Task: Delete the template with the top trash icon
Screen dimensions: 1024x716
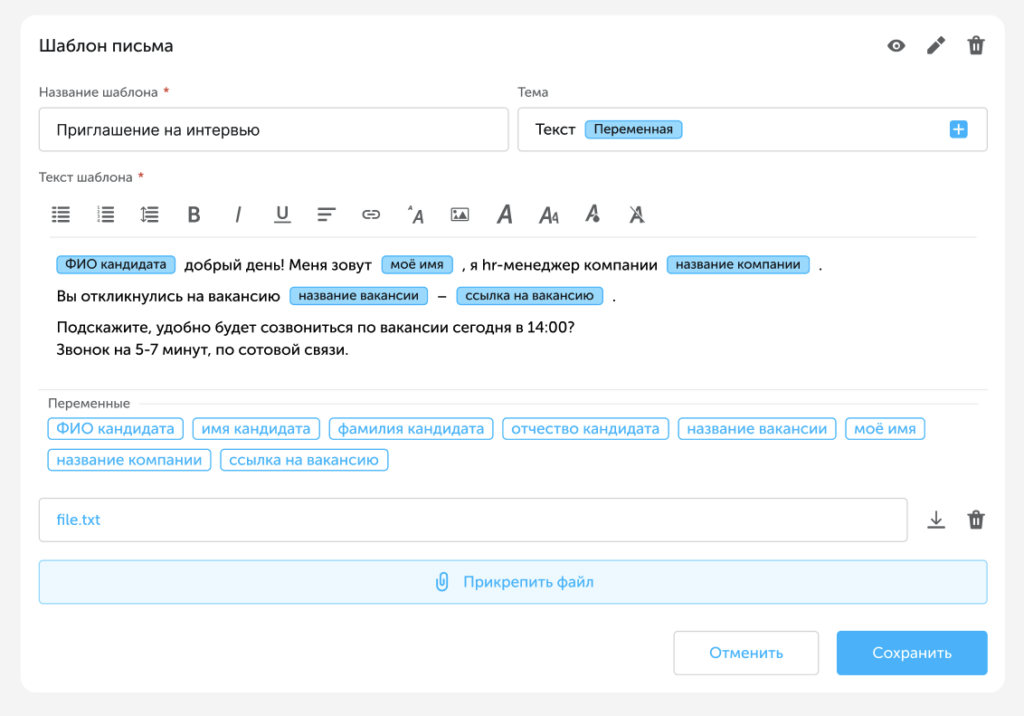Action: click(x=976, y=46)
